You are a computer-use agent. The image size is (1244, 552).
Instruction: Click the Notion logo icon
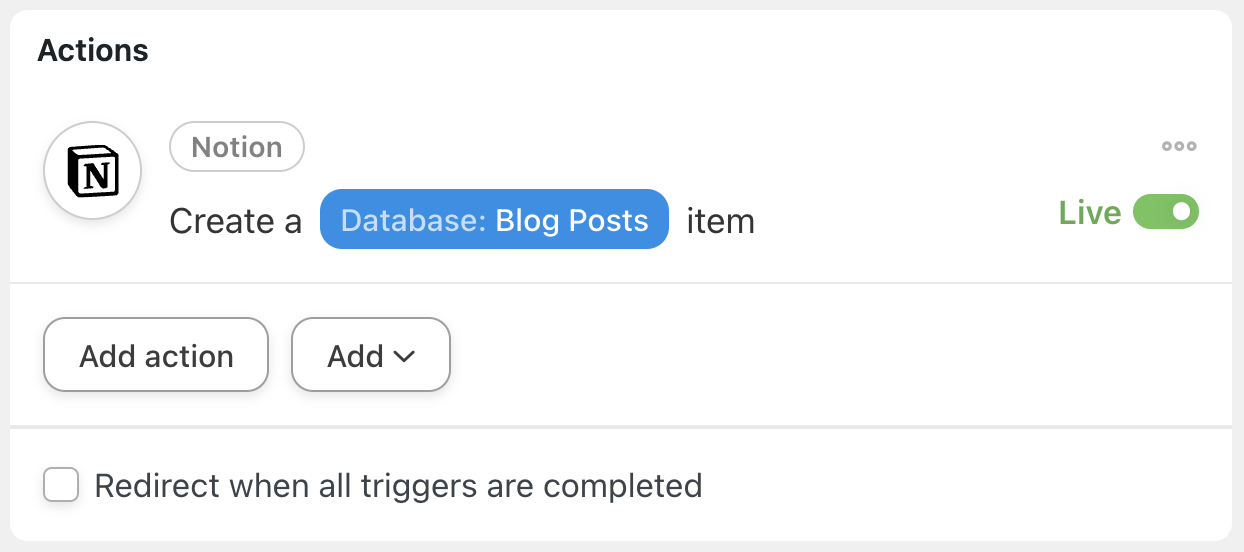[x=93, y=171]
